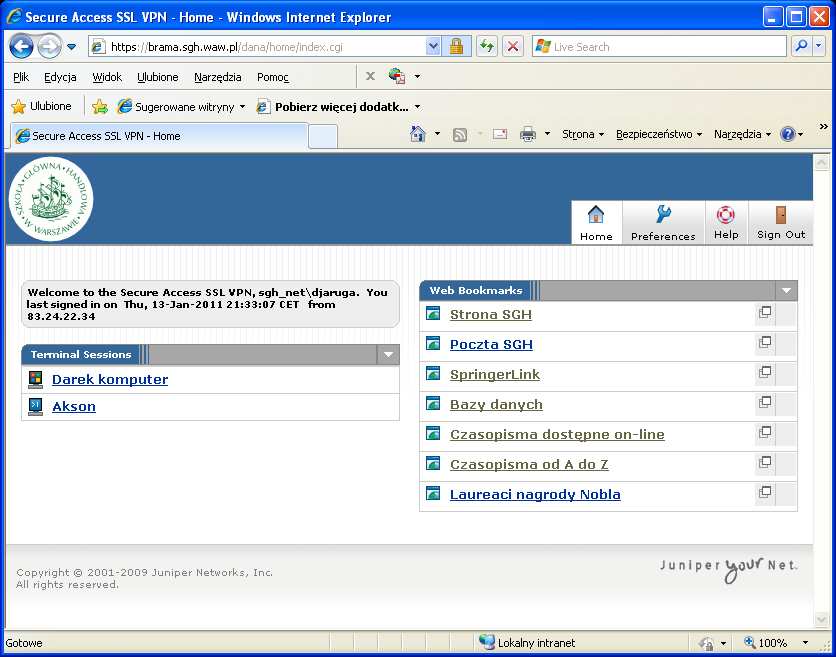Click the Read mail envelope icon

click(x=500, y=134)
